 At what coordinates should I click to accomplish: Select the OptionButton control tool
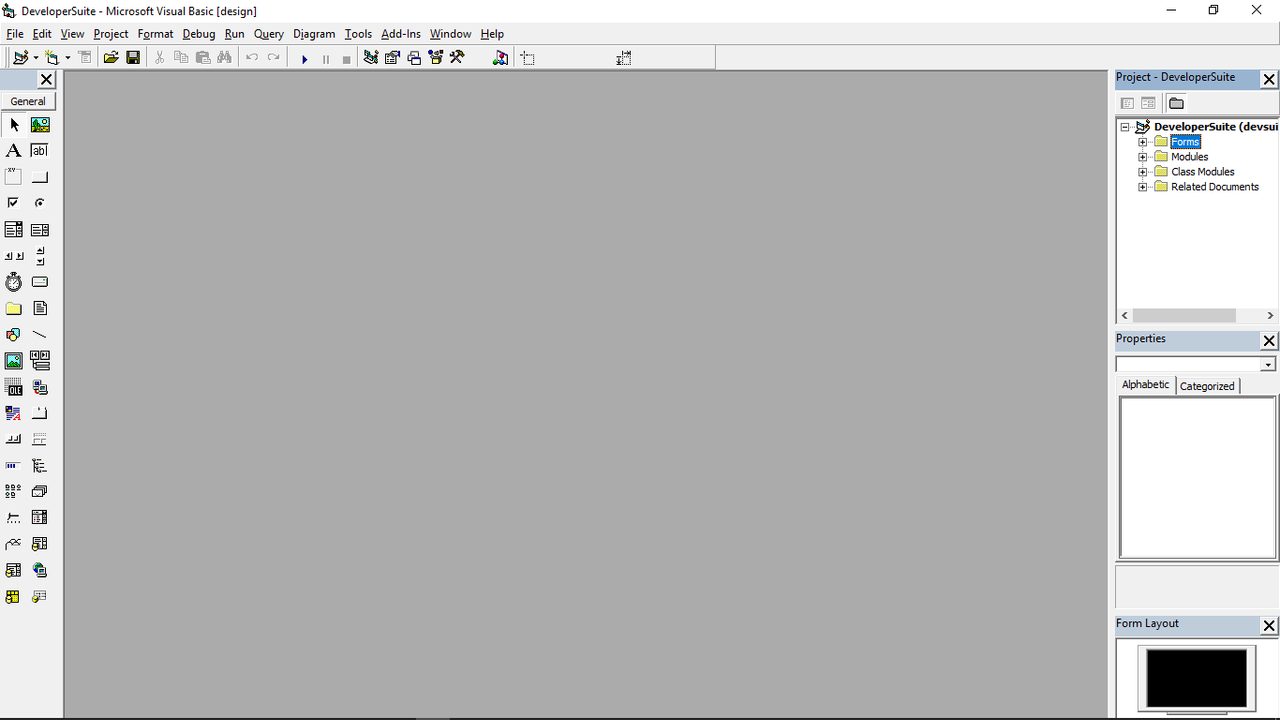pos(40,203)
